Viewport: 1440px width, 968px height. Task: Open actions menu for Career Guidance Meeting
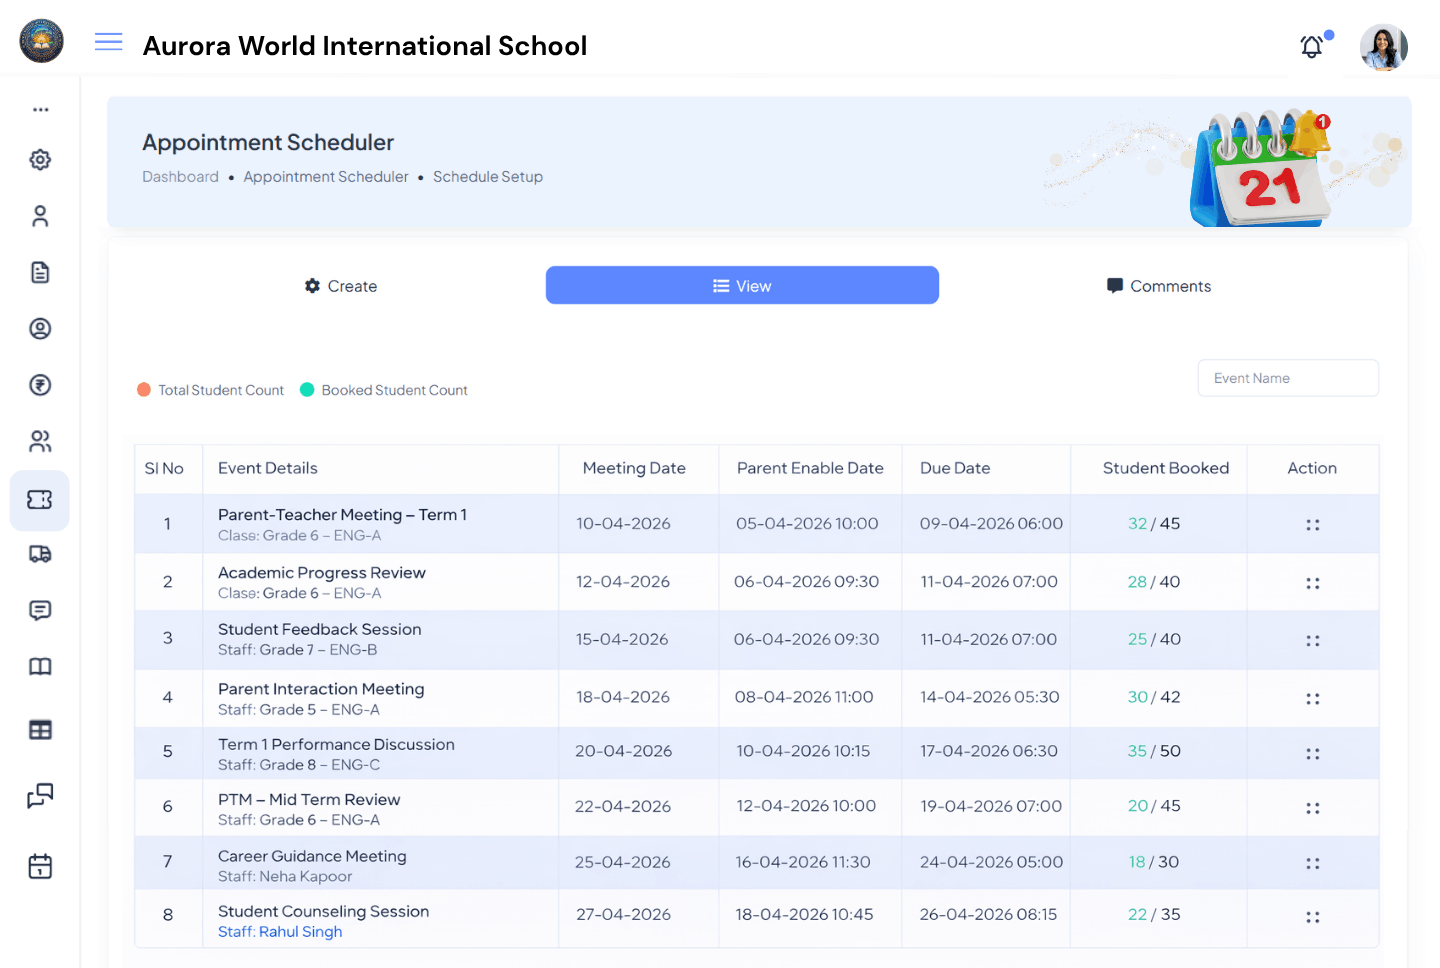pos(1312,862)
